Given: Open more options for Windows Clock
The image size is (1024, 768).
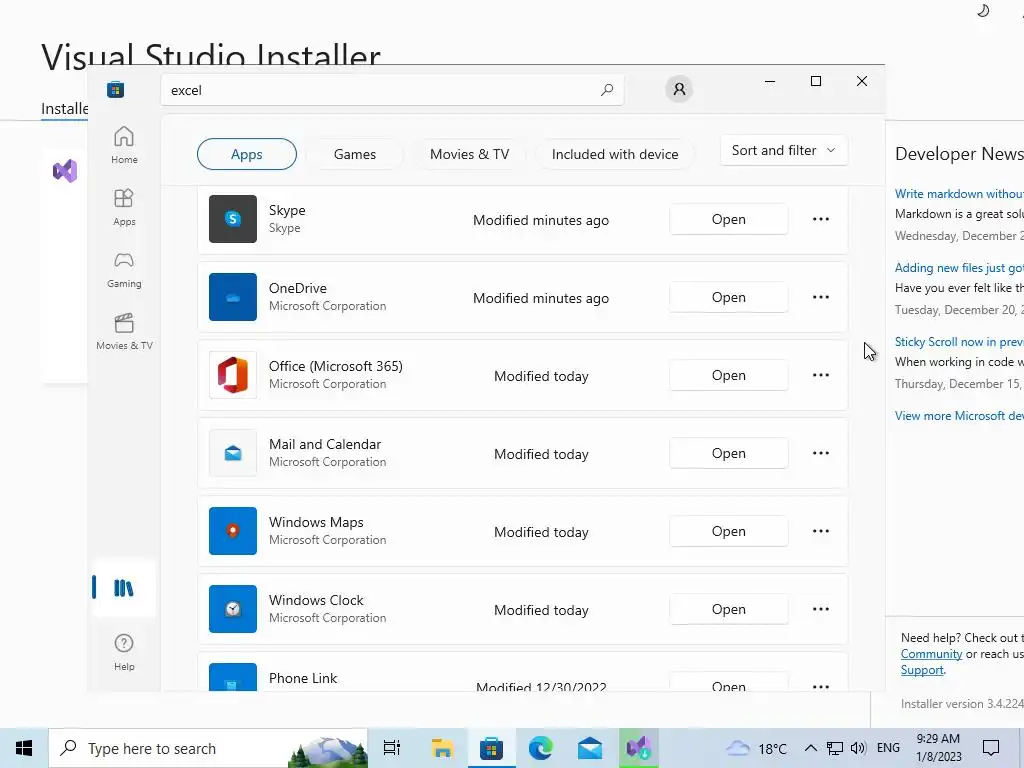Looking at the screenshot, I should (x=821, y=609).
